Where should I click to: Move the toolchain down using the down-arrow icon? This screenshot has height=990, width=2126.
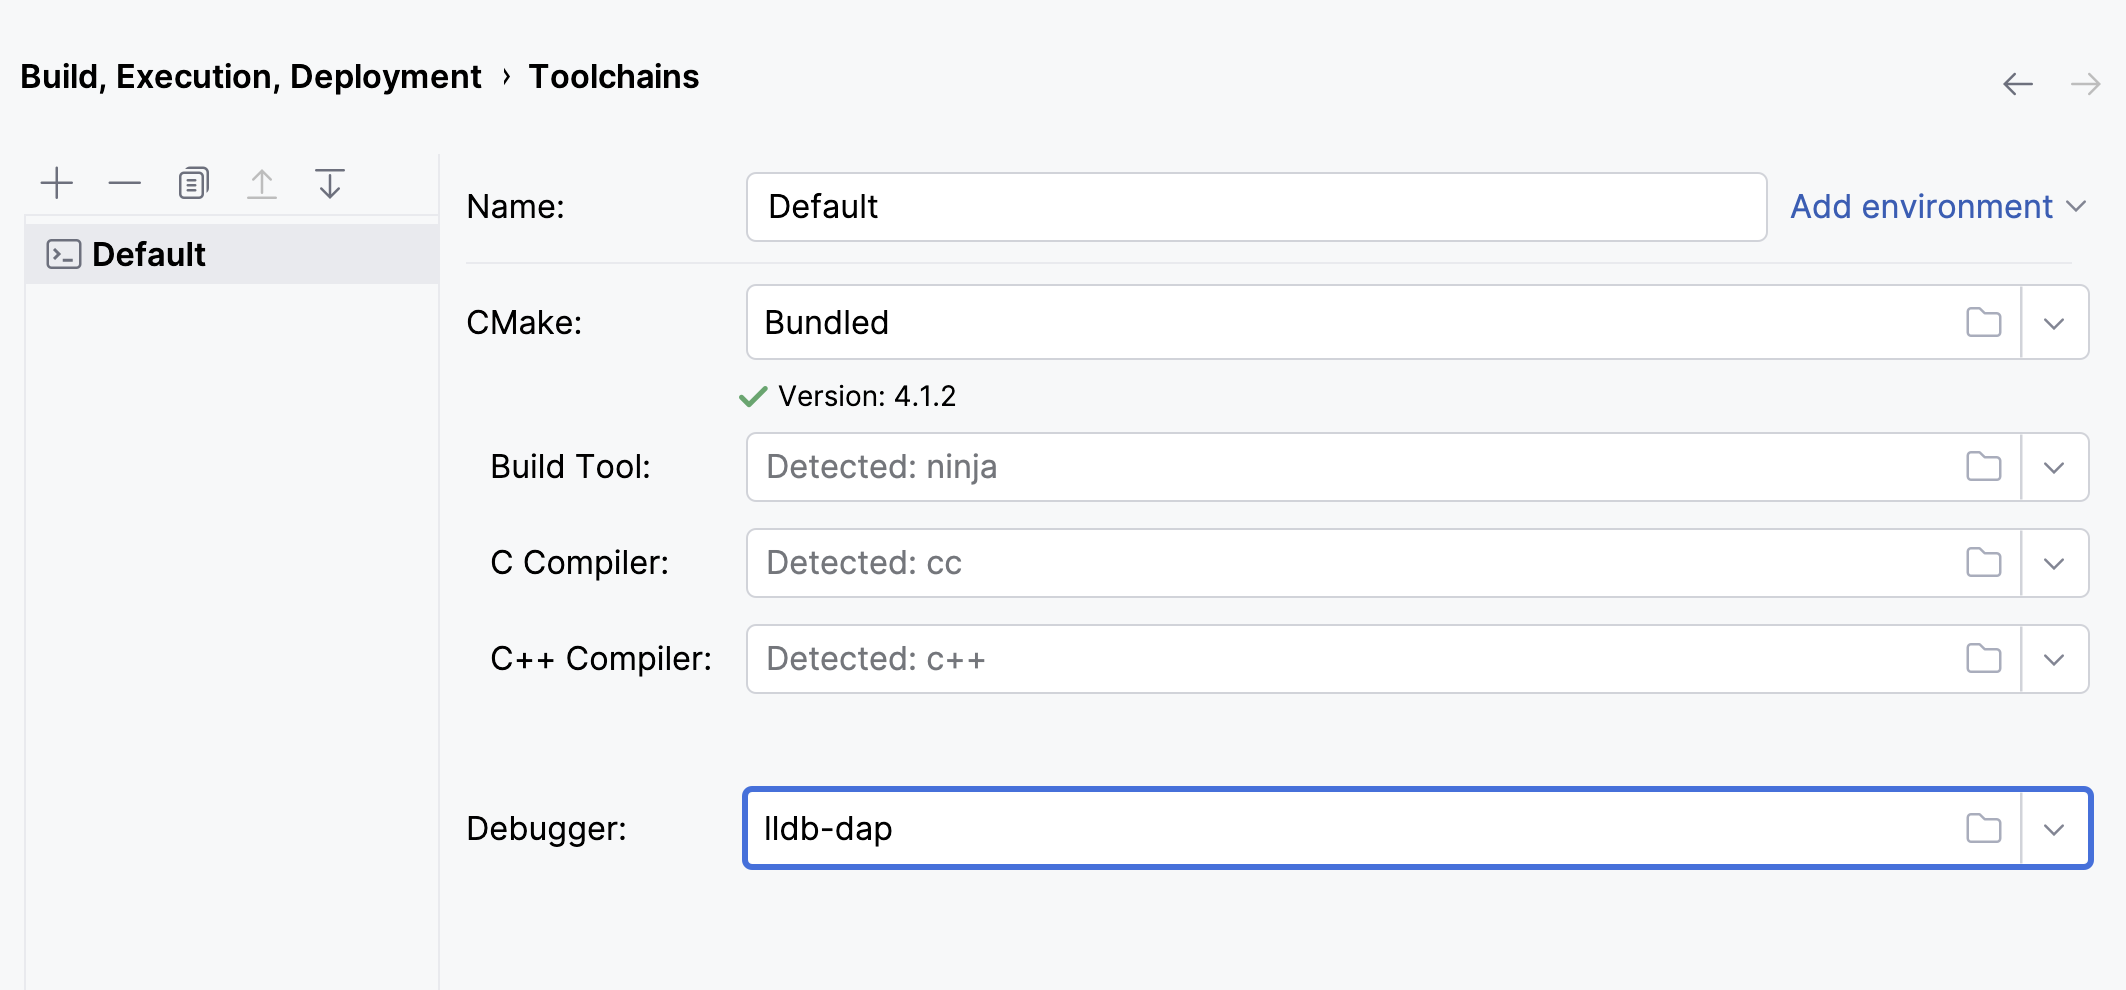click(328, 183)
